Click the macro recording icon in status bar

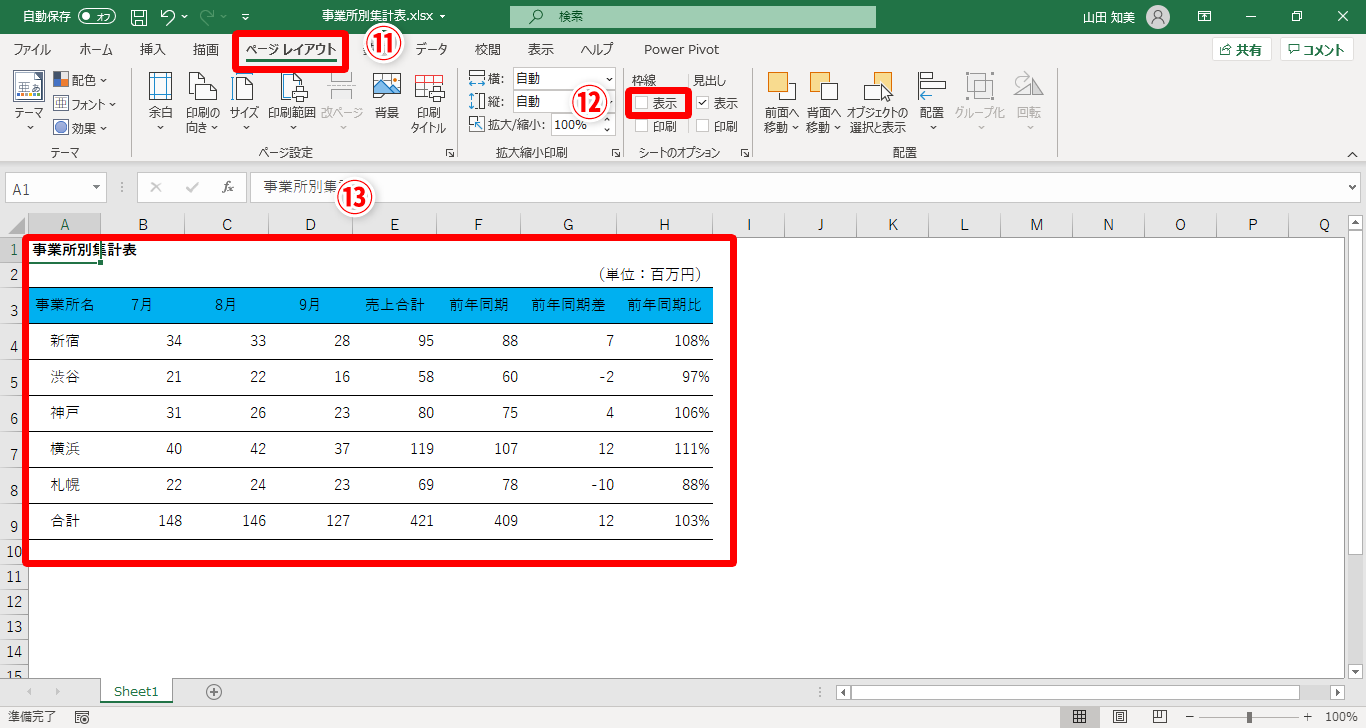(x=82, y=717)
